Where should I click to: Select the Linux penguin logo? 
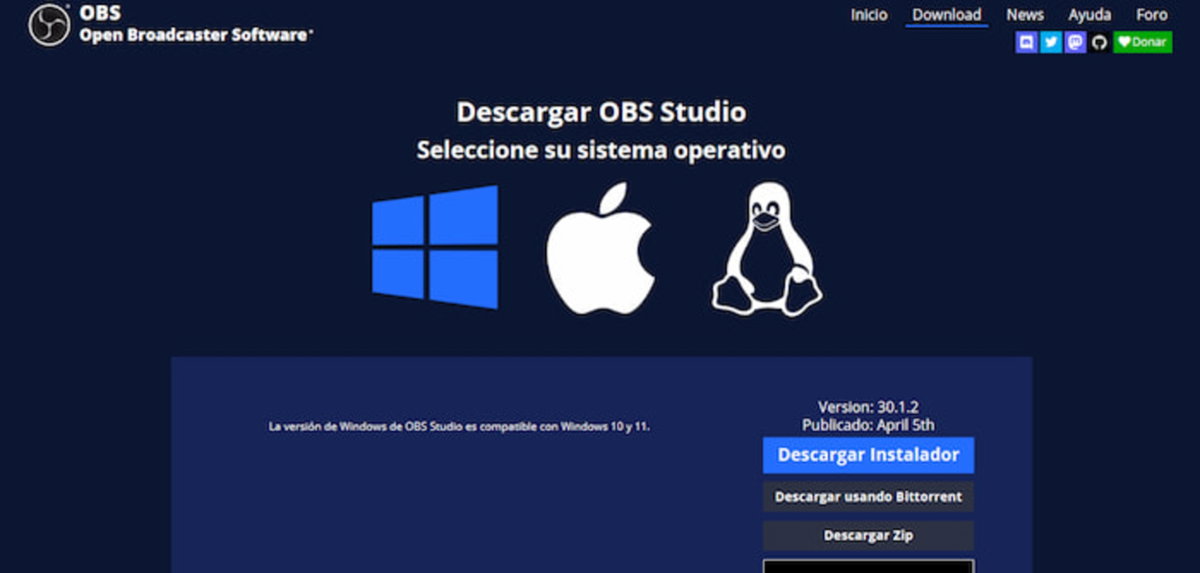click(767, 249)
